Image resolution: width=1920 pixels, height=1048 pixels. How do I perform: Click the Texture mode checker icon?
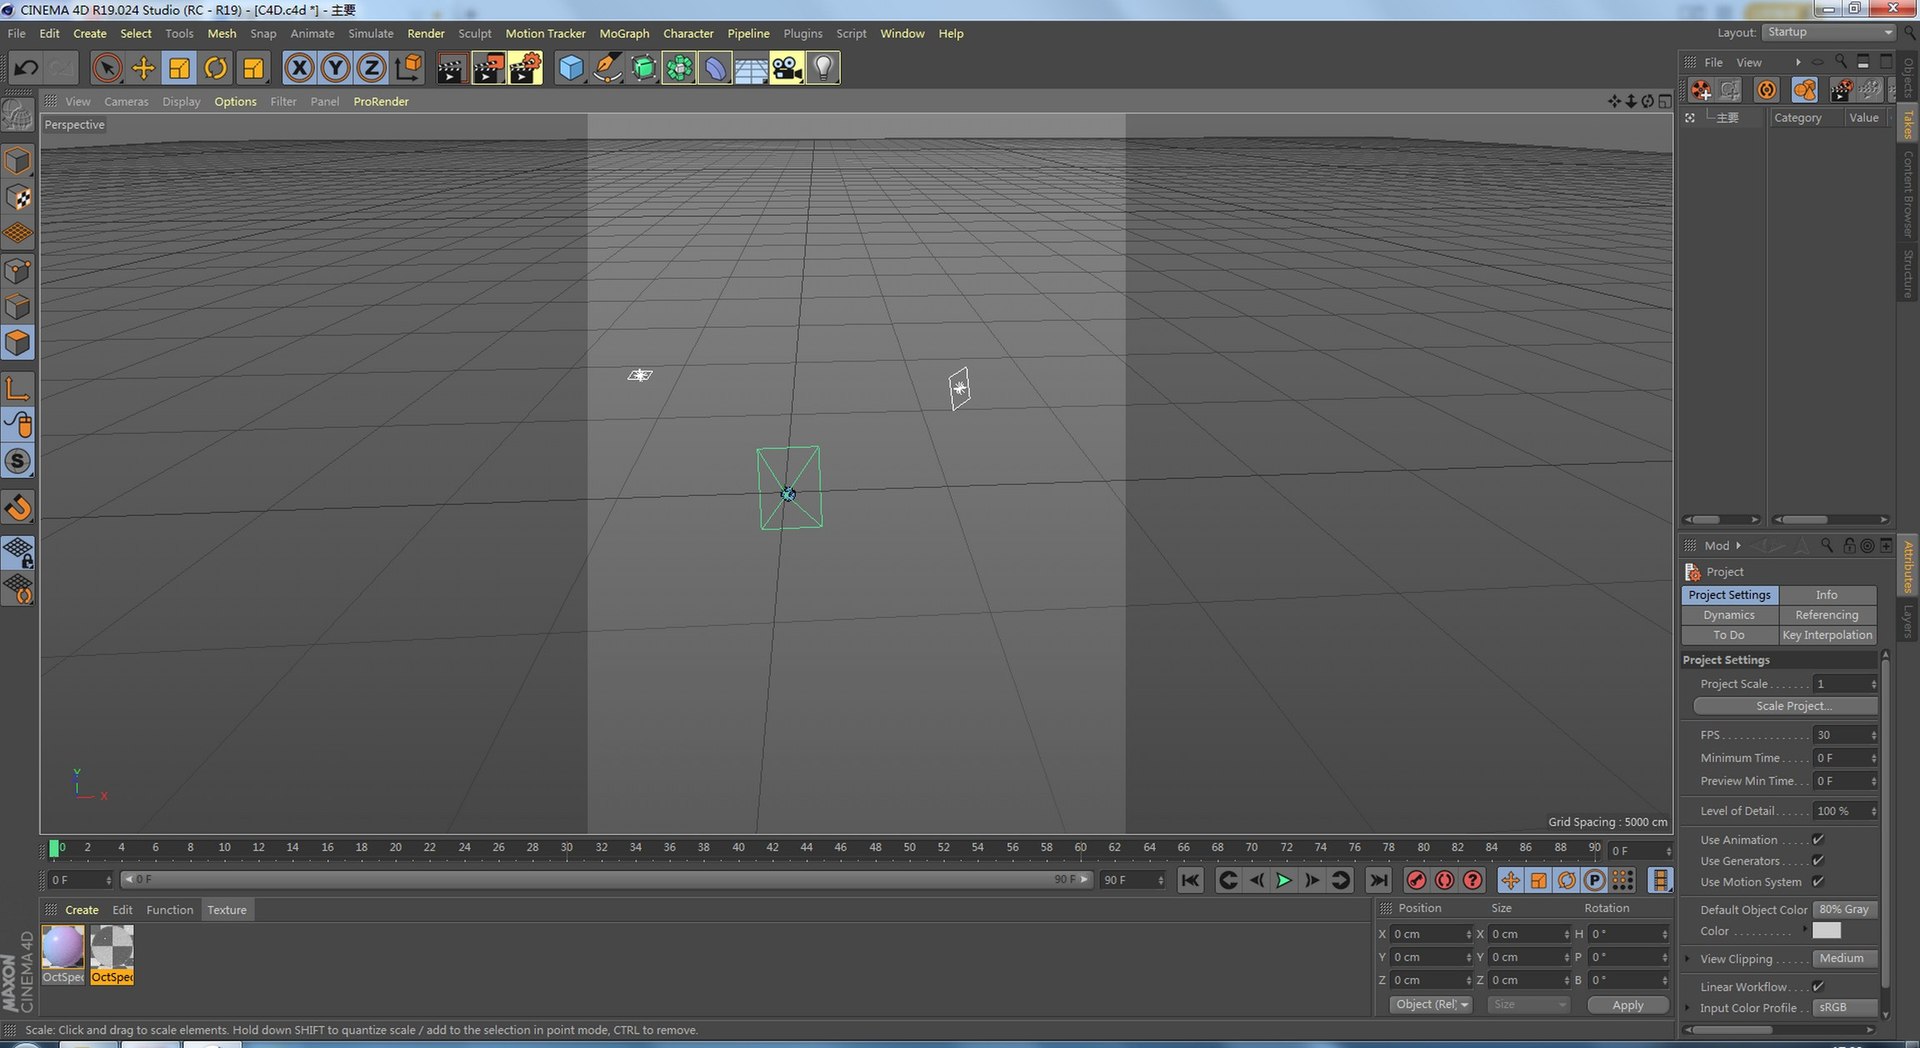click(x=18, y=197)
